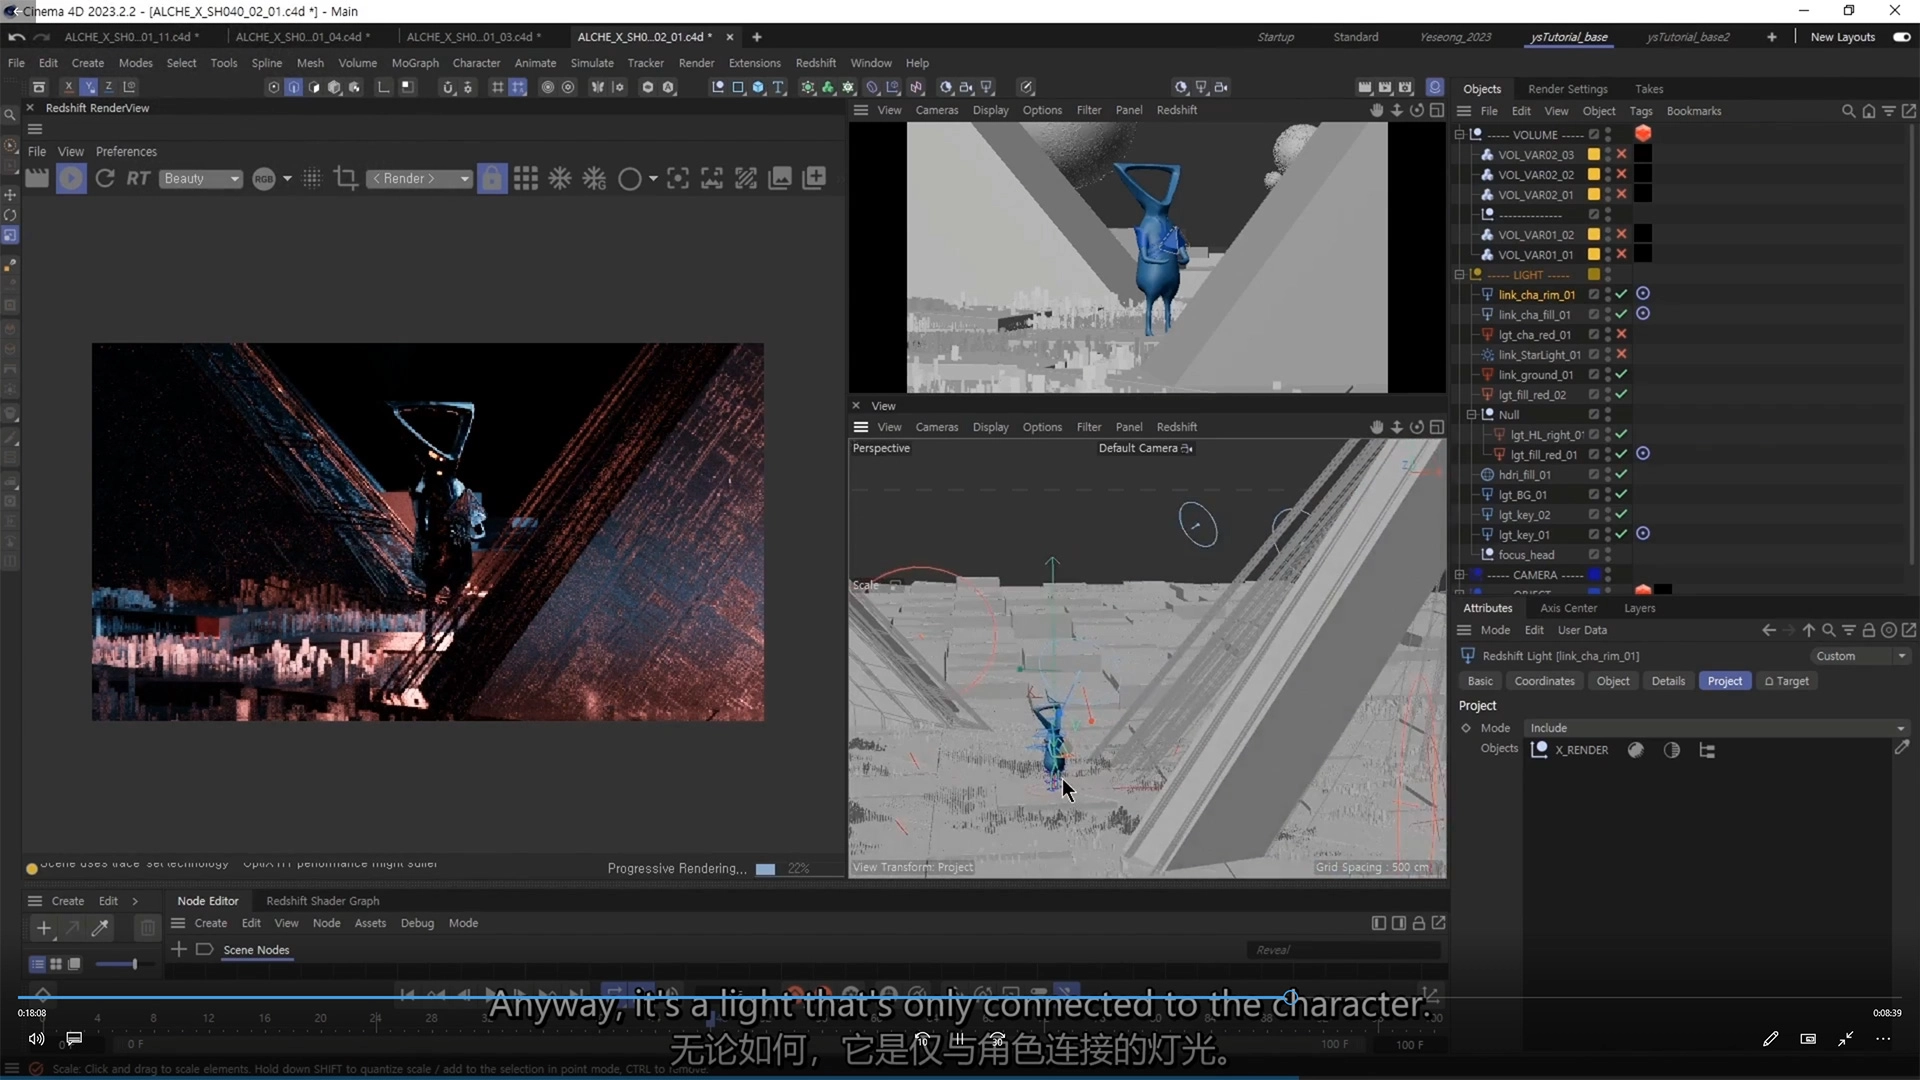
Task: Enable the lgt_cha_red_01 light red cross toggle
Action: pyautogui.click(x=1621, y=335)
